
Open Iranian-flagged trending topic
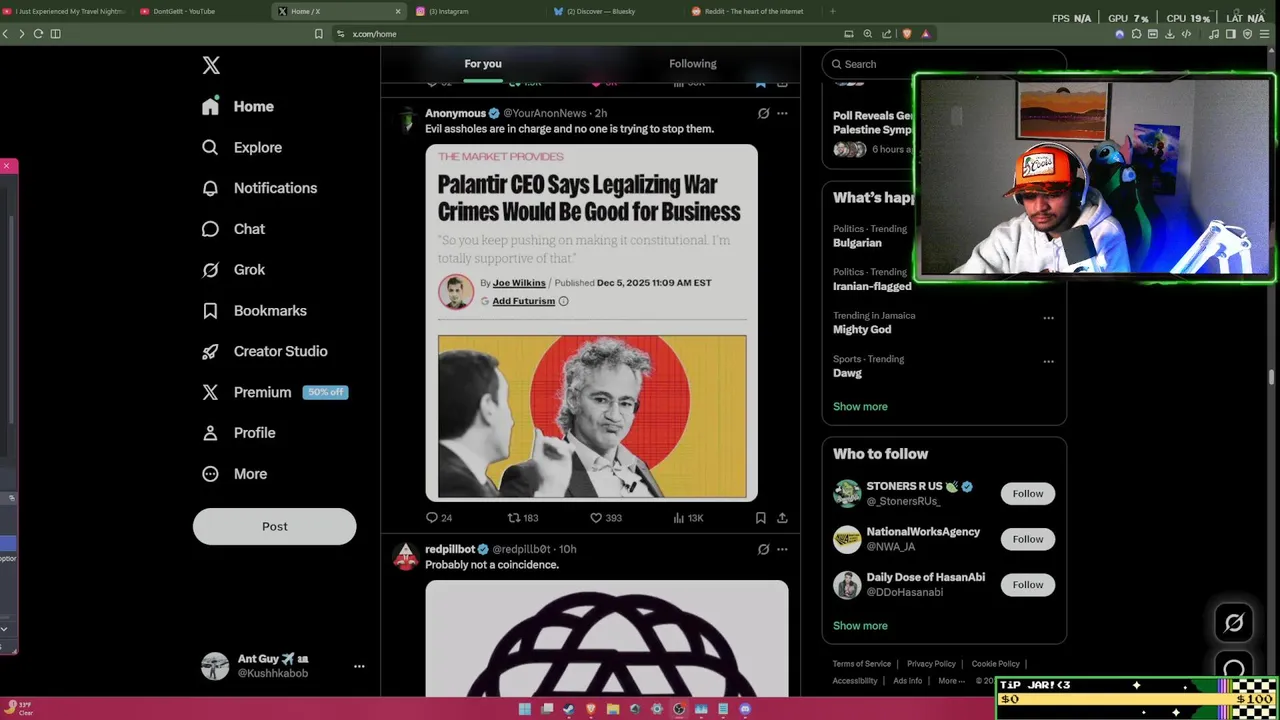pyautogui.click(x=872, y=286)
